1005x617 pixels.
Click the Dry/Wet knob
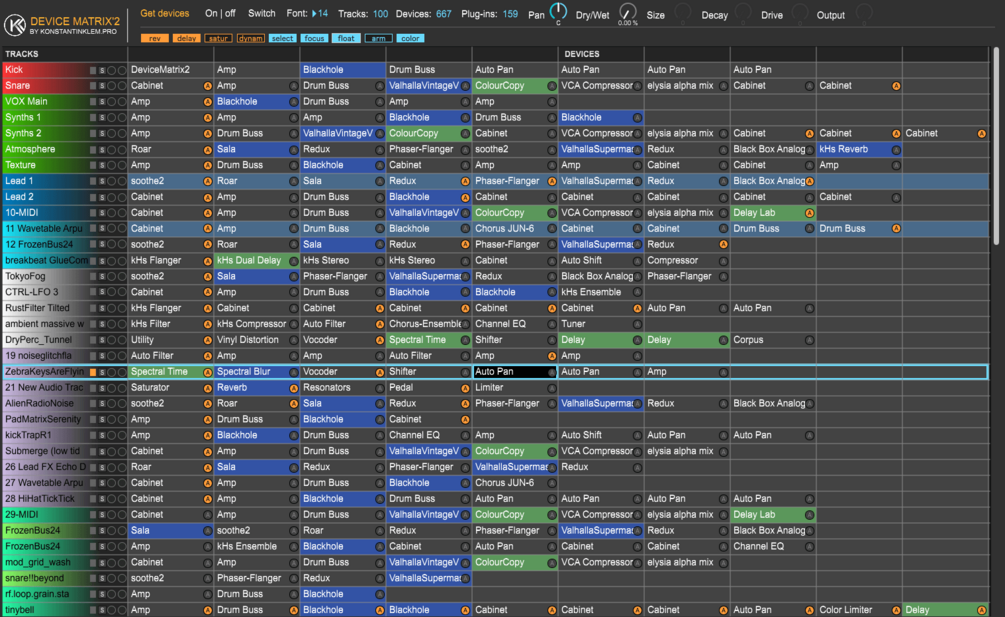click(627, 11)
